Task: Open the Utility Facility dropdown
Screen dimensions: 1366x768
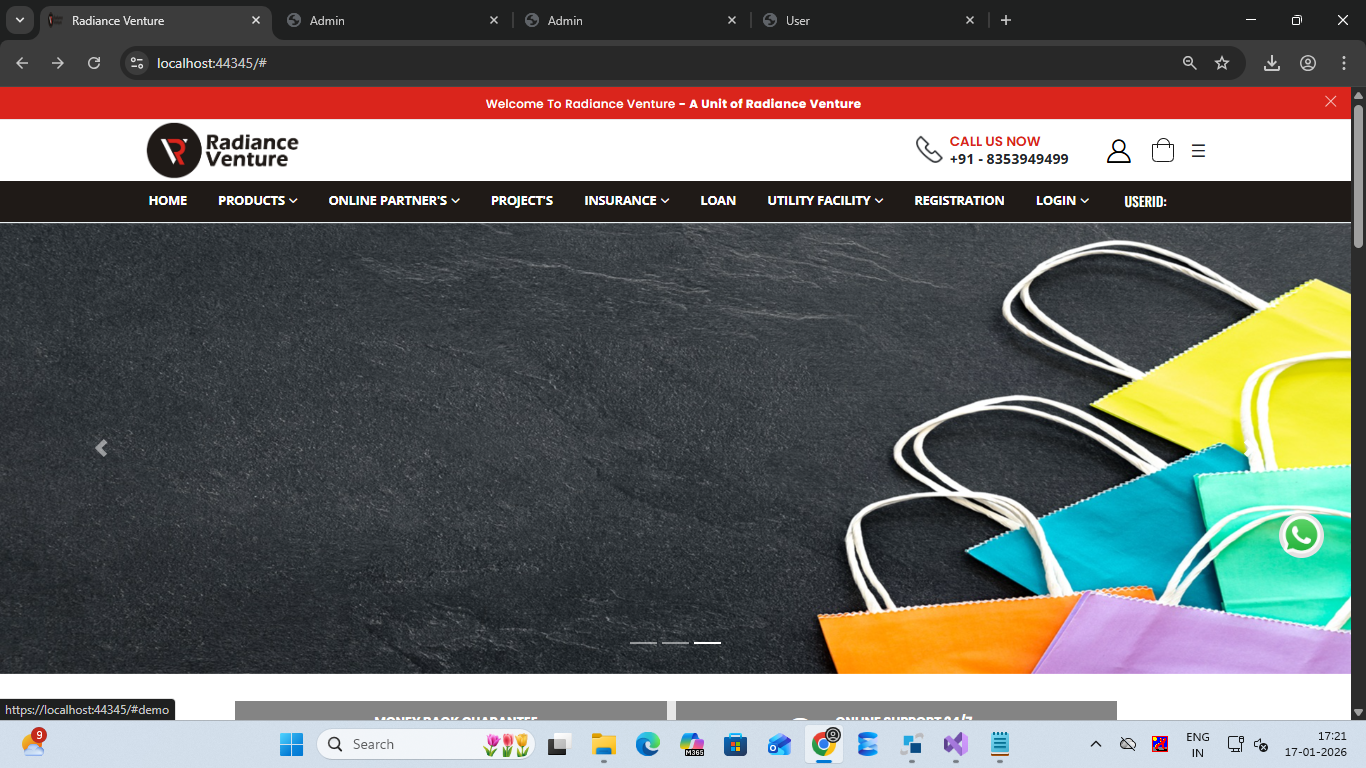Action: pyautogui.click(x=824, y=201)
